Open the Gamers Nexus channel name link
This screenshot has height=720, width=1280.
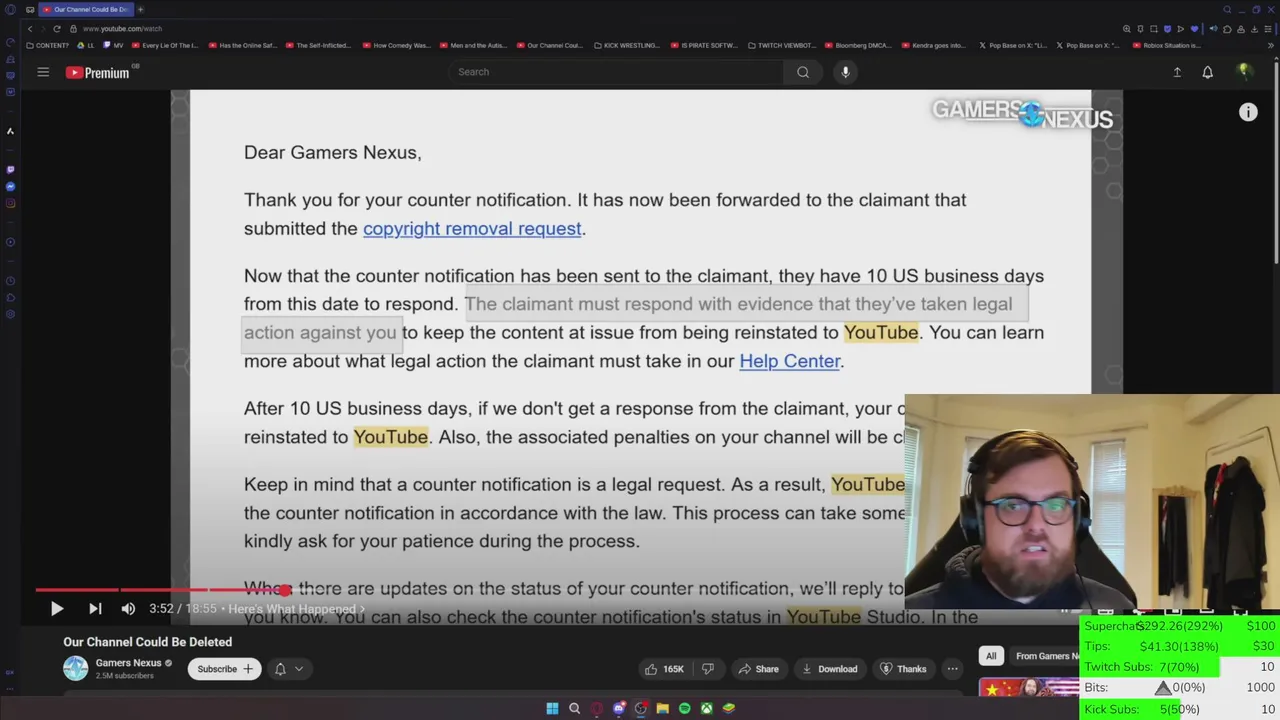pyautogui.click(x=128, y=663)
